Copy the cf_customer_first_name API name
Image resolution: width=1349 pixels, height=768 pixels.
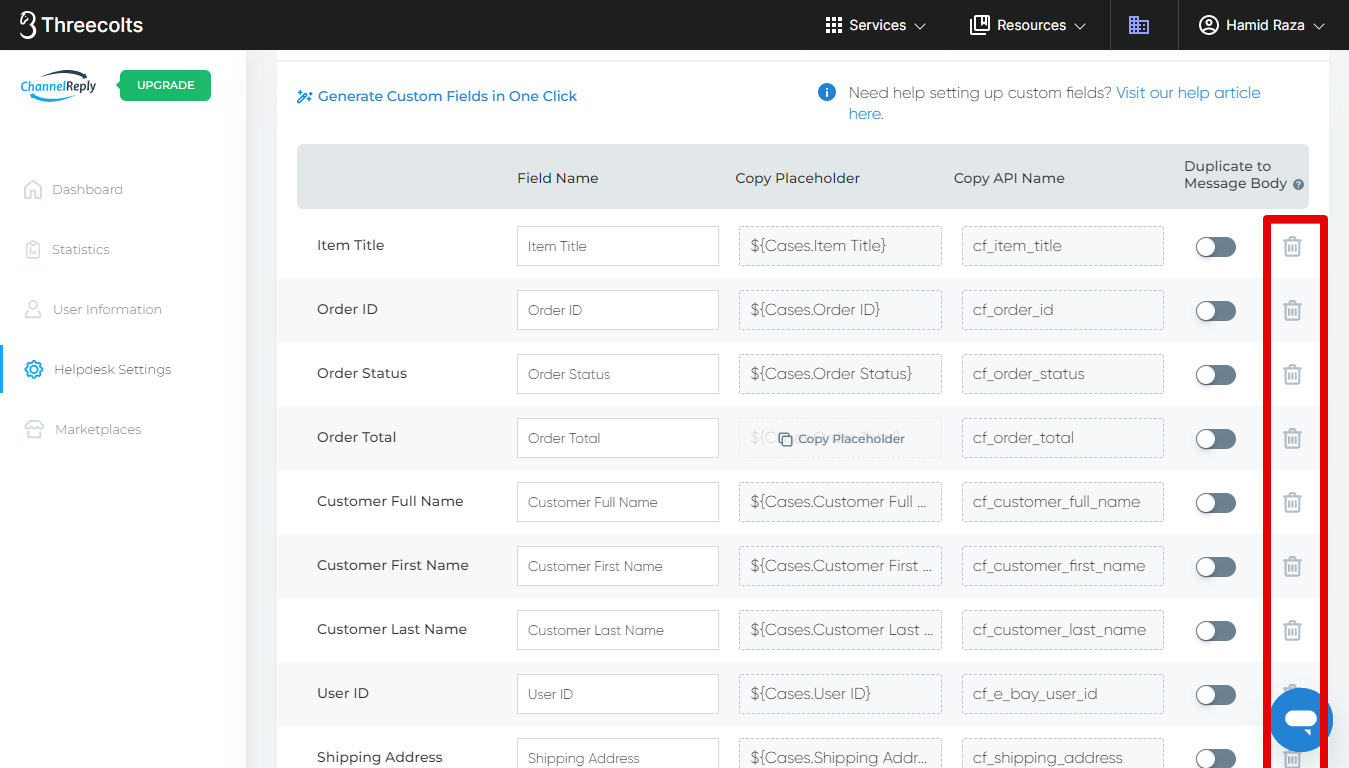(1062, 566)
